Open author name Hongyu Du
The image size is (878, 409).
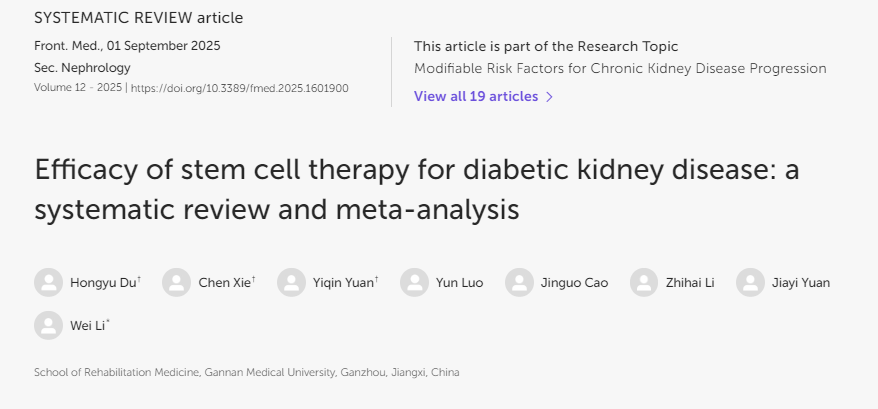coord(103,282)
